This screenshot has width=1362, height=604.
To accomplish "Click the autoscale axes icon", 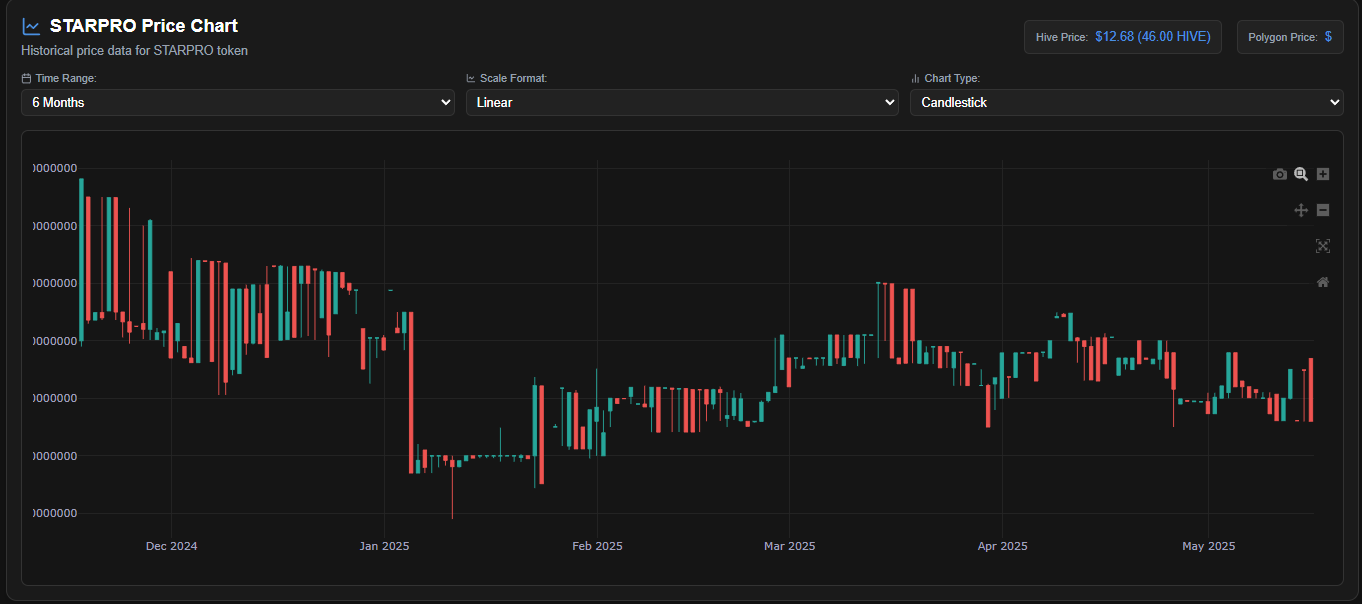I will point(1323,246).
